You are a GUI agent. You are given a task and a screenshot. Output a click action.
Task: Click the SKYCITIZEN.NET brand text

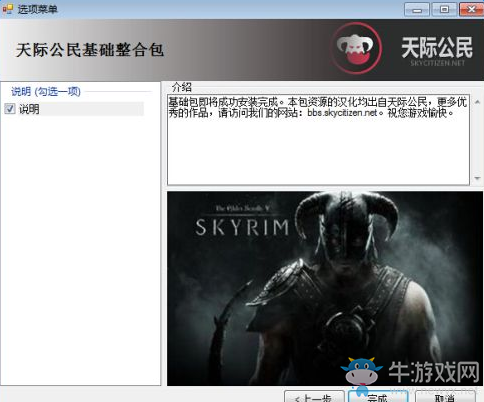tap(437, 63)
